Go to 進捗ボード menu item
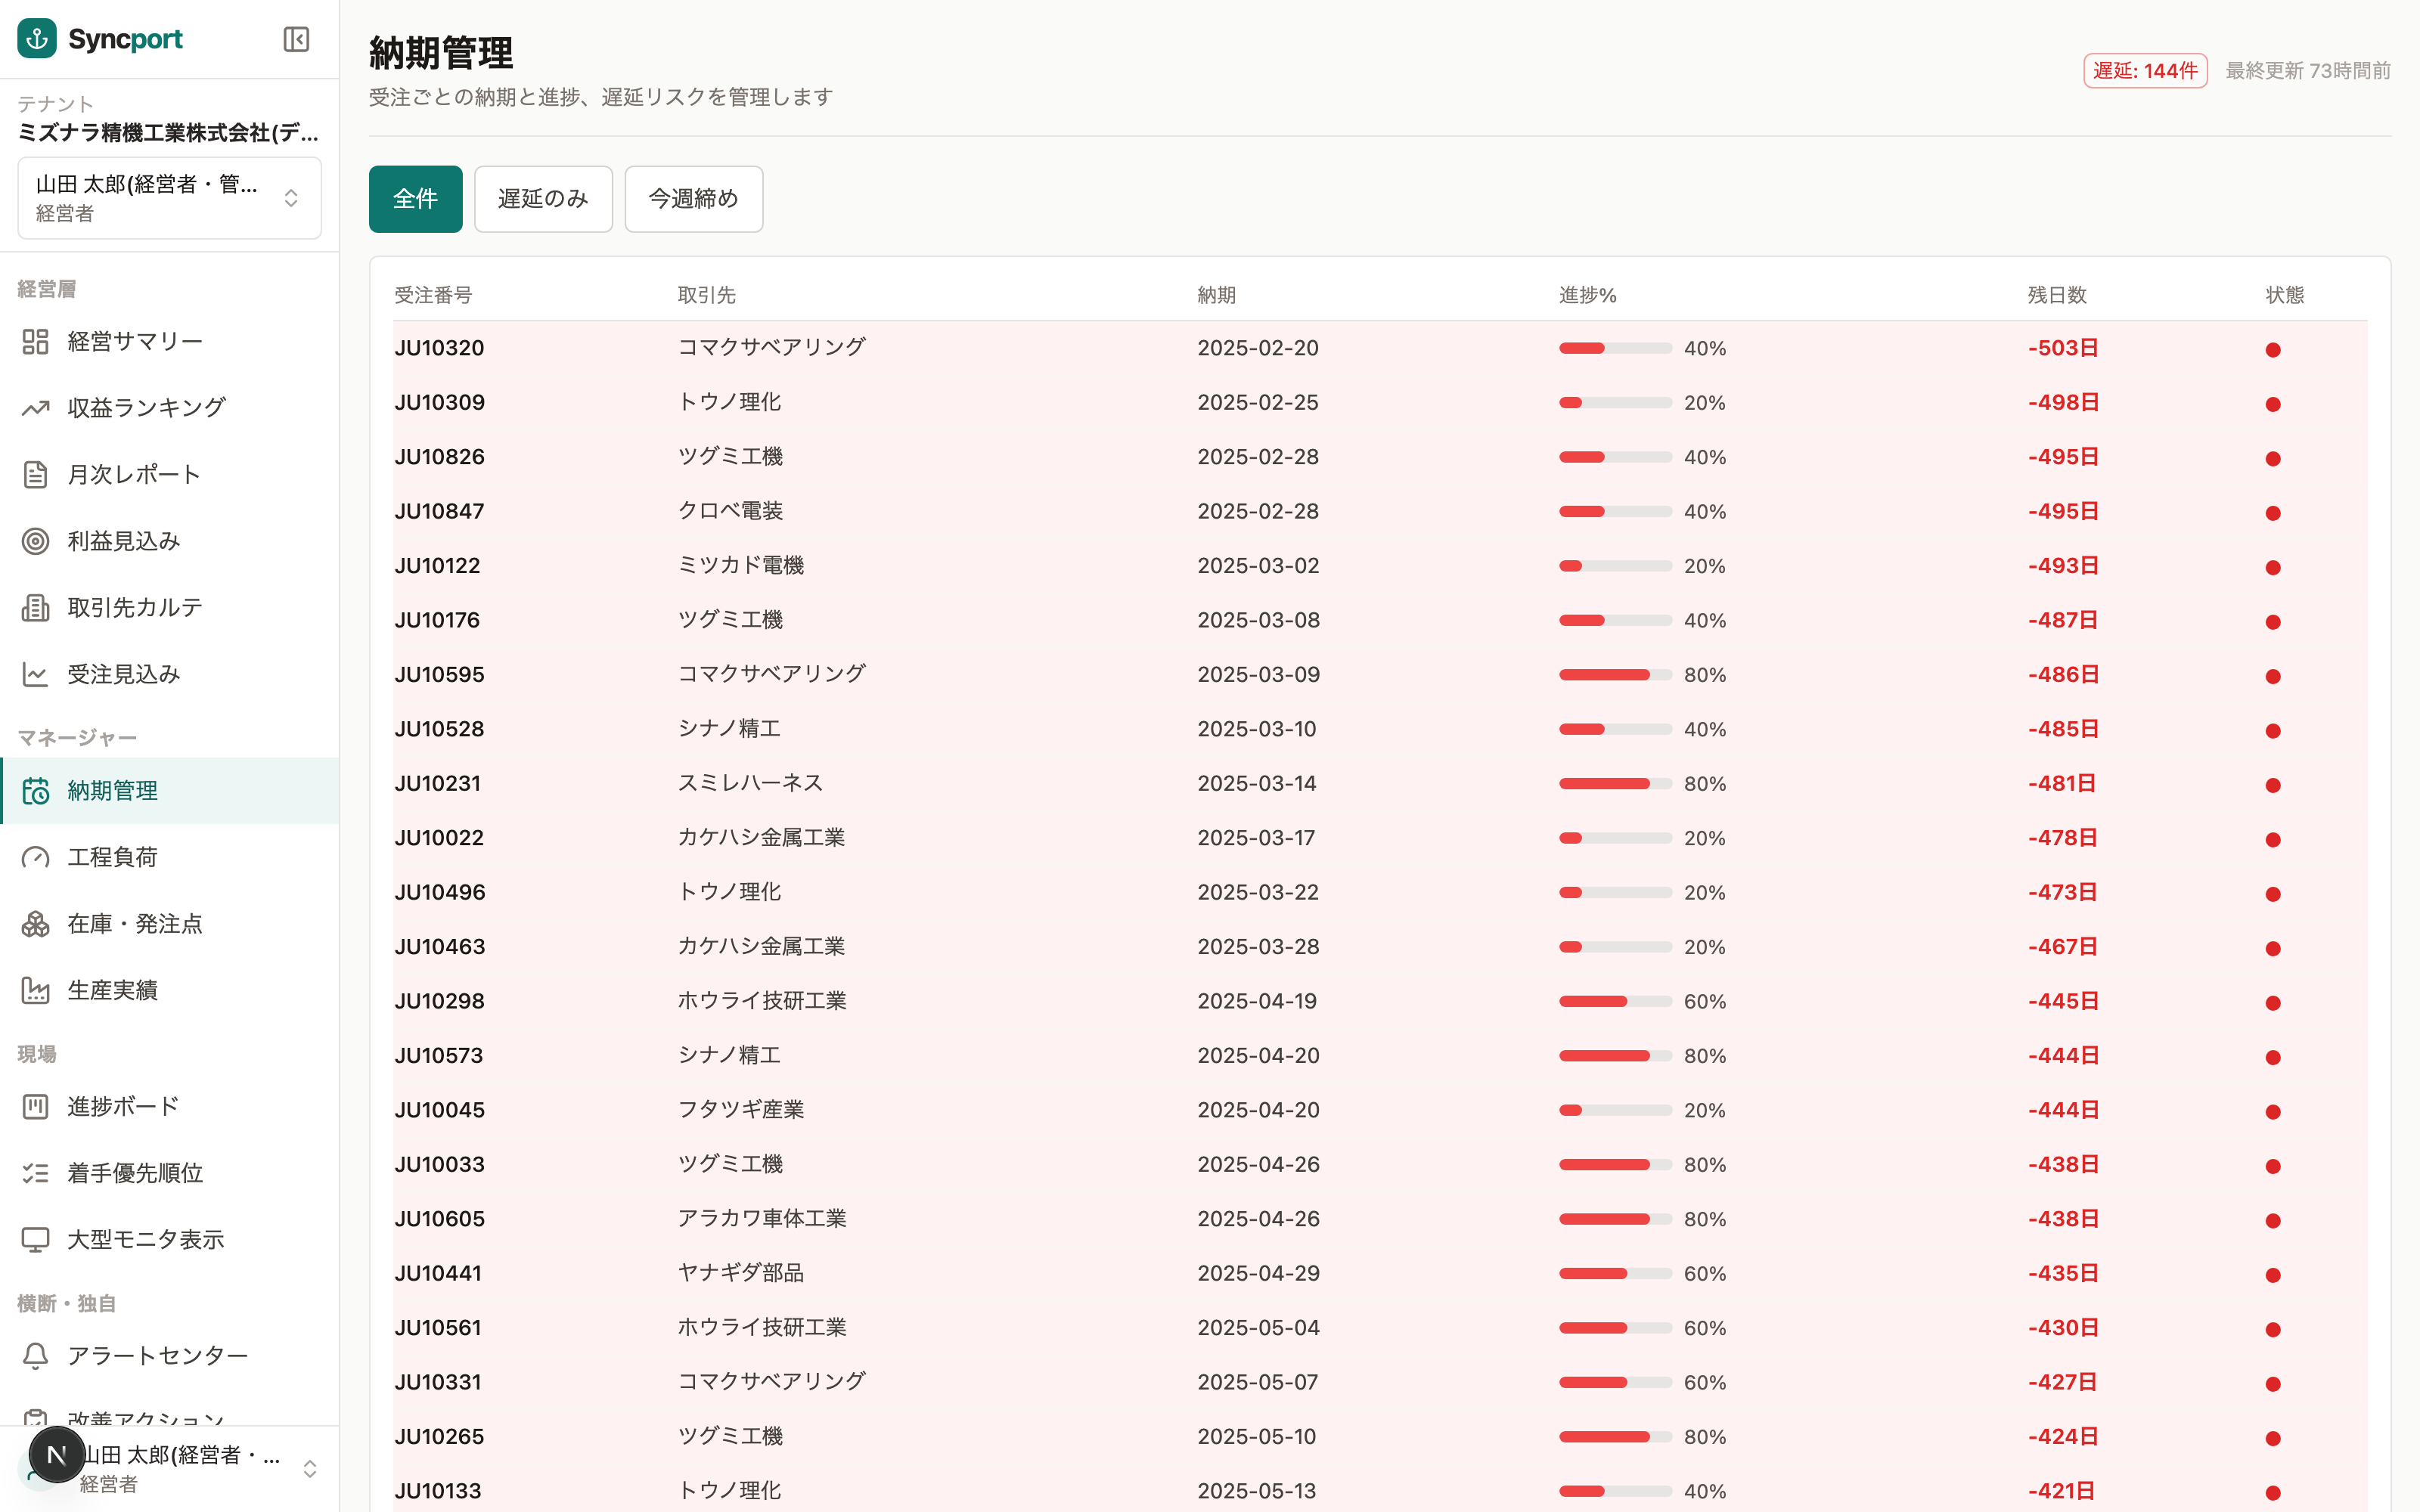 169,1107
